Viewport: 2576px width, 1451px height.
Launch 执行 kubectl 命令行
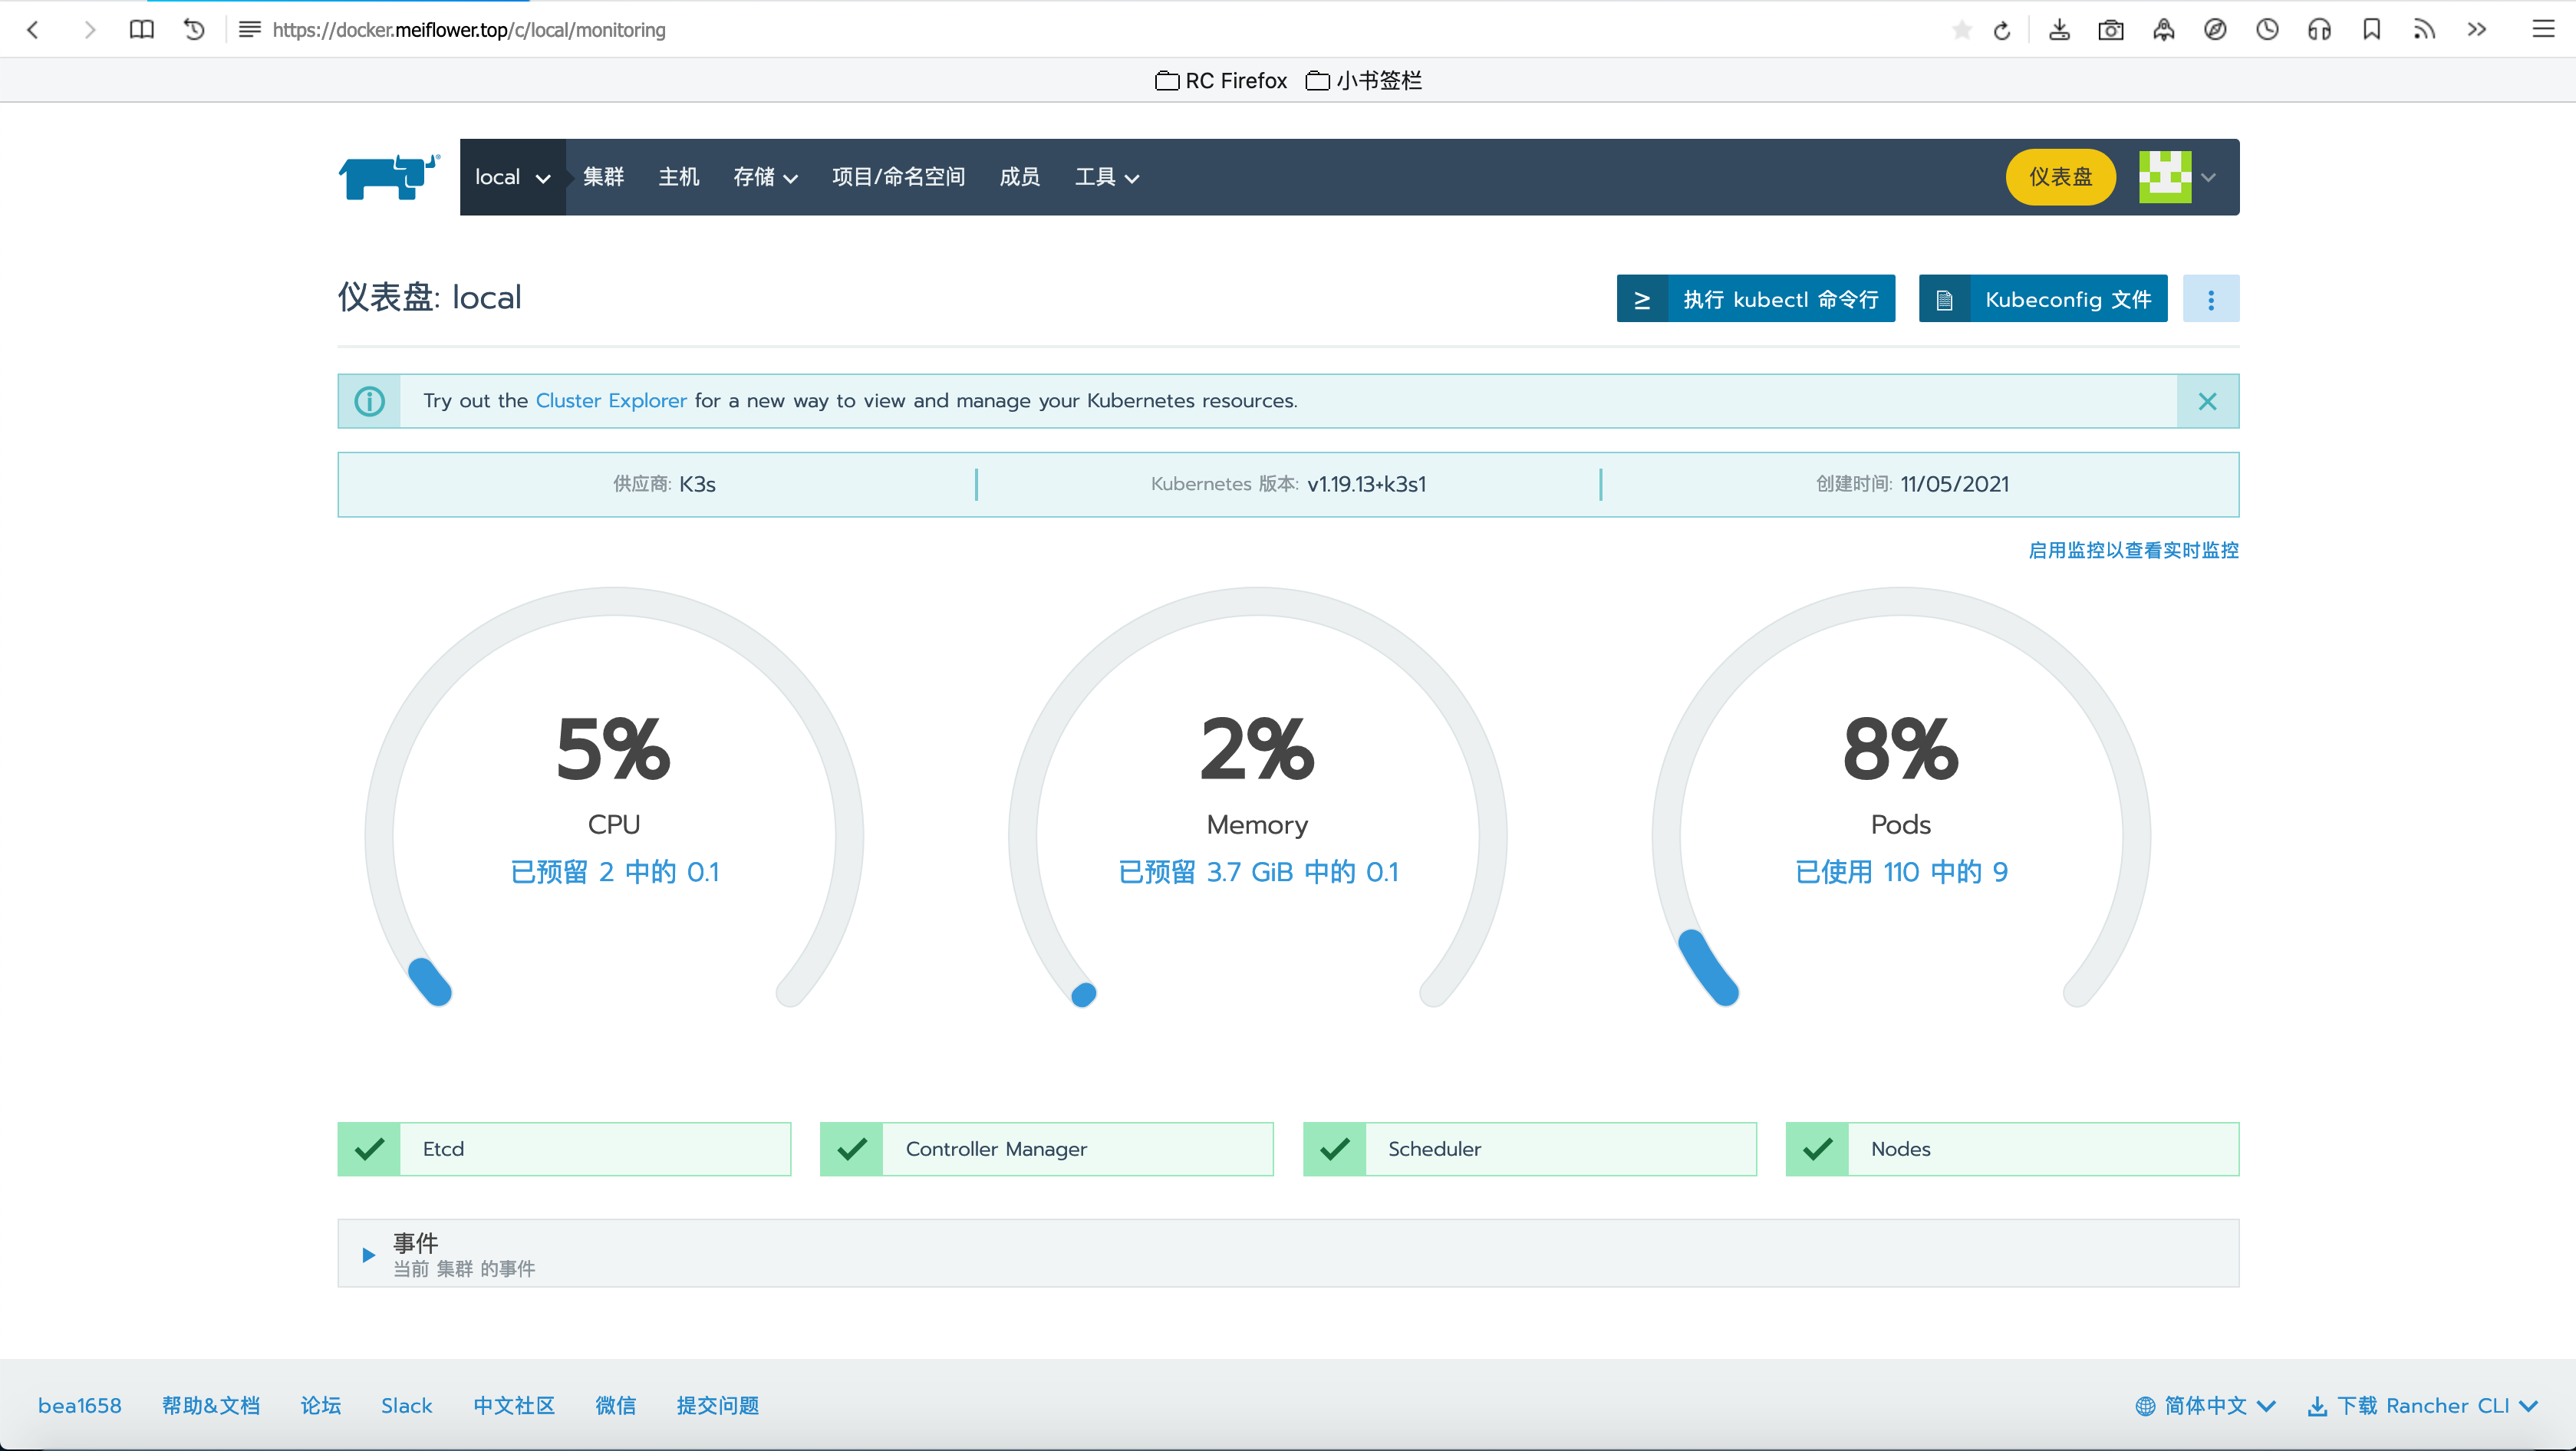pyautogui.click(x=1756, y=299)
